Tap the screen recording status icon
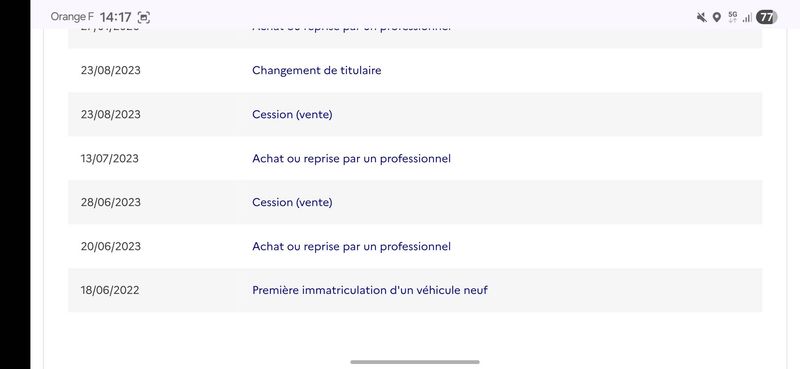The image size is (800, 369). (144, 17)
